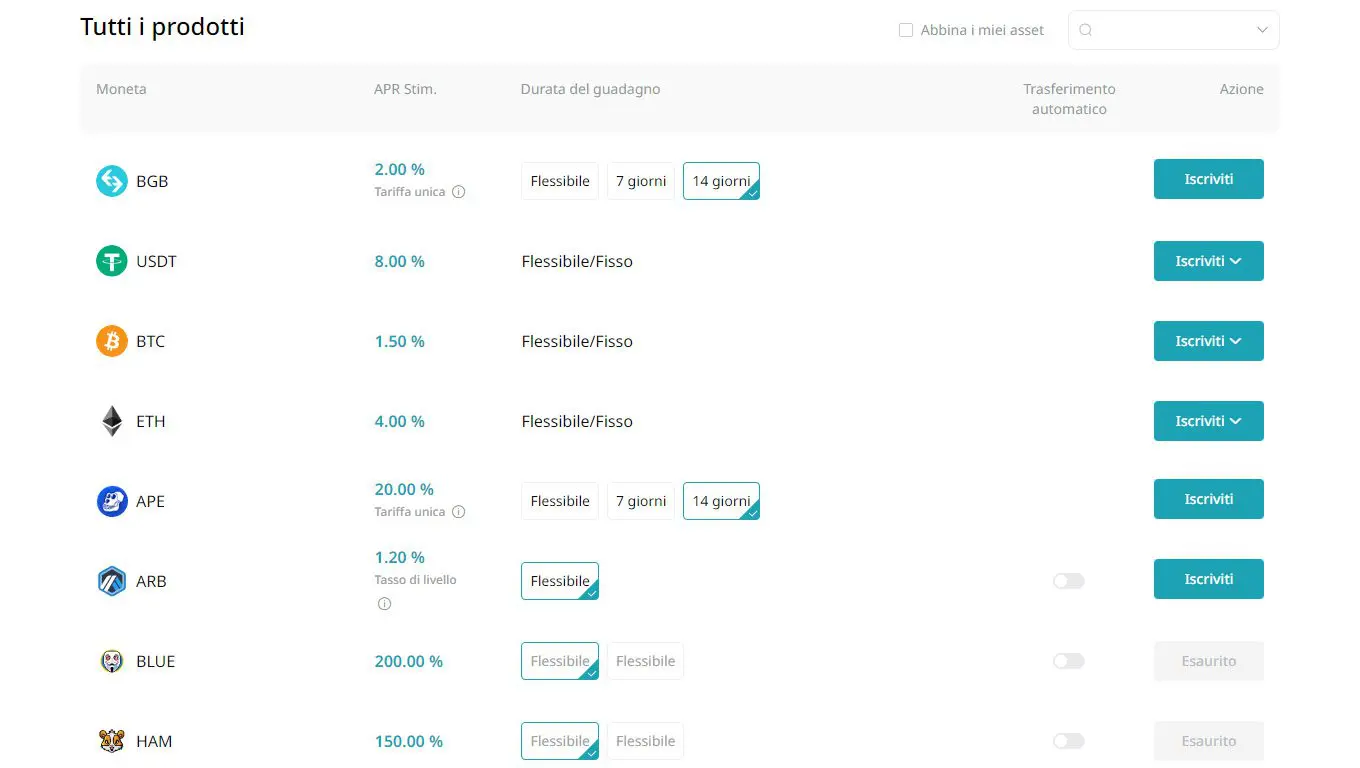The height and width of the screenshot is (768, 1360).
Task: Click the HAM coin icon
Action: (x=112, y=741)
